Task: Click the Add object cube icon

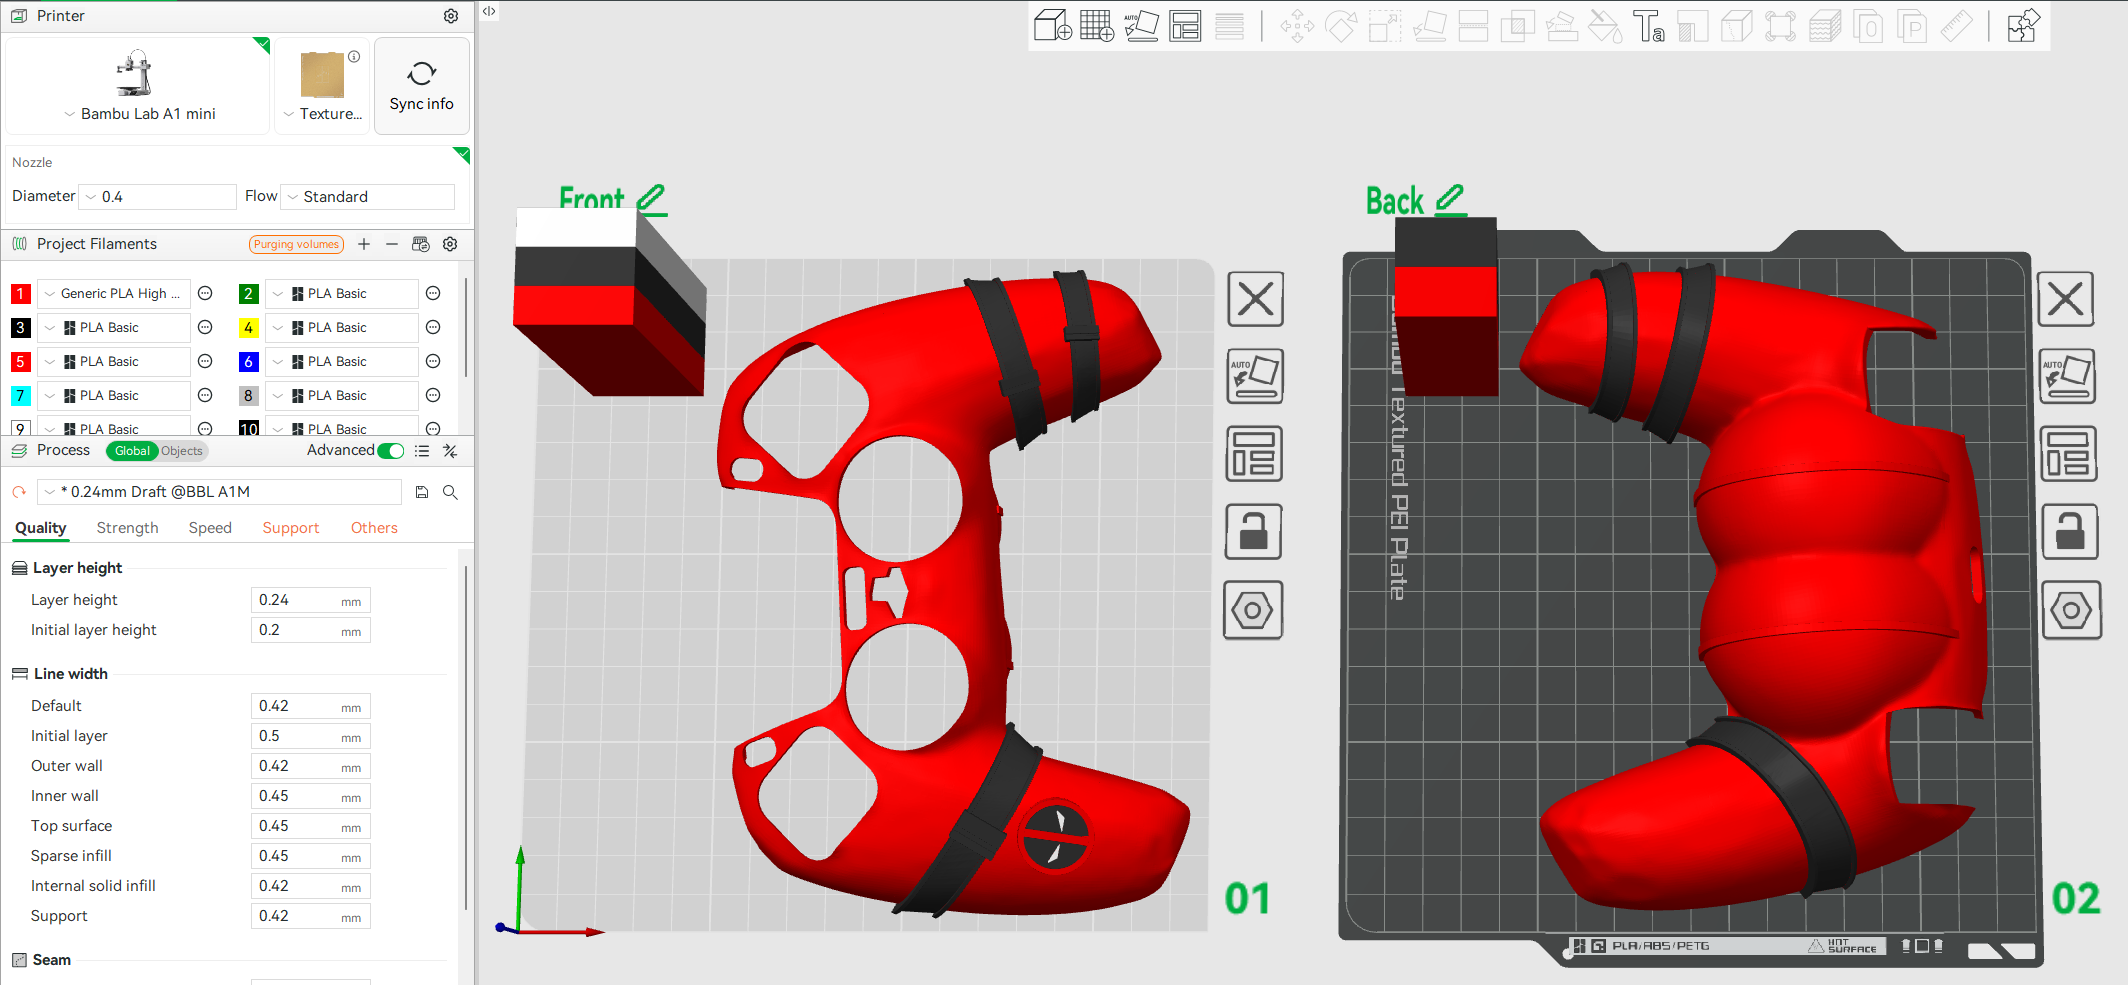Action: tap(1052, 26)
